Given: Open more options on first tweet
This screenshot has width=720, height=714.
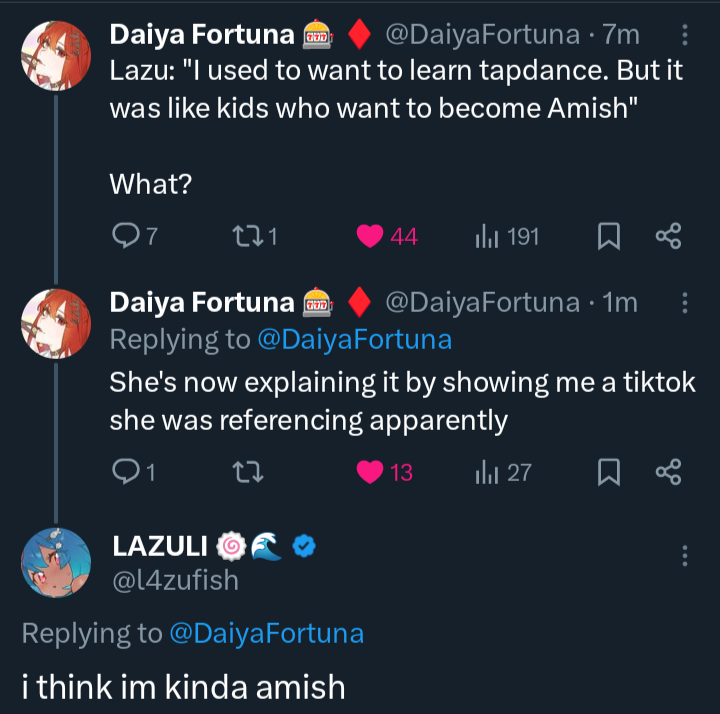Looking at the screenshot, I should click(684, 35).
